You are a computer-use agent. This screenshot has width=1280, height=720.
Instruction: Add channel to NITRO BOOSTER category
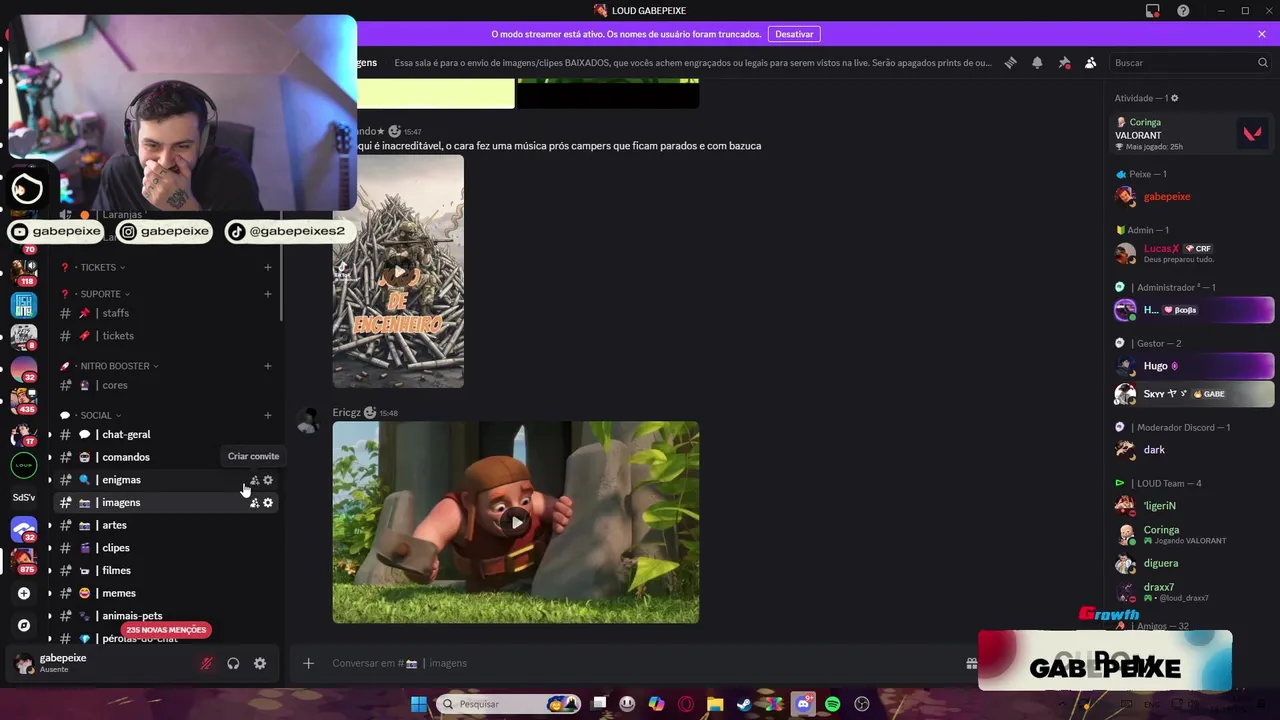tap(268, 366)
